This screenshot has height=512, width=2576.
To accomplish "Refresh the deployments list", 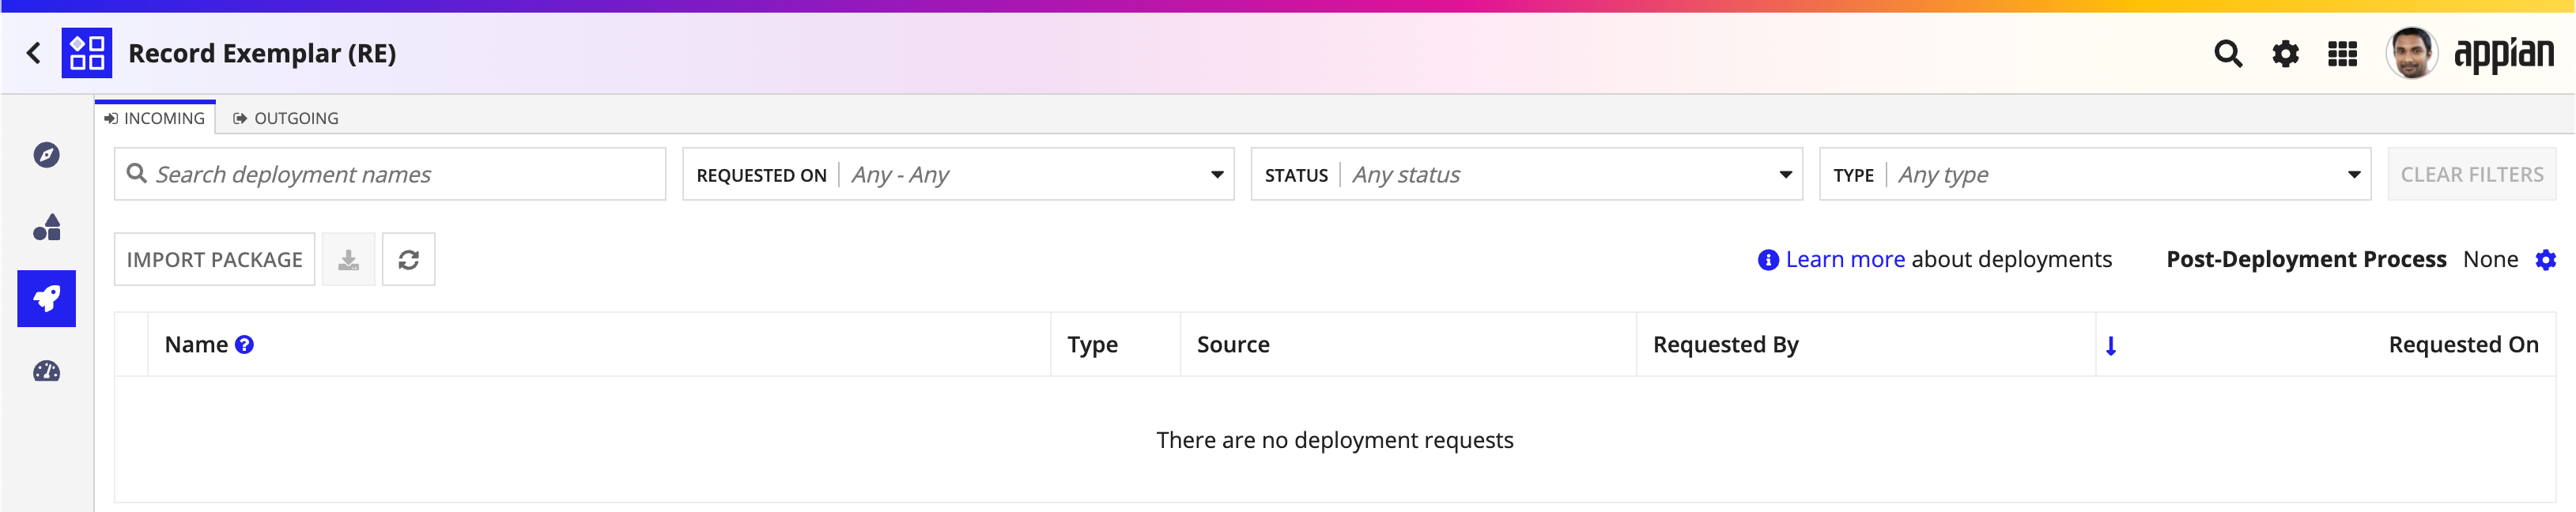I will pos(408,259).
